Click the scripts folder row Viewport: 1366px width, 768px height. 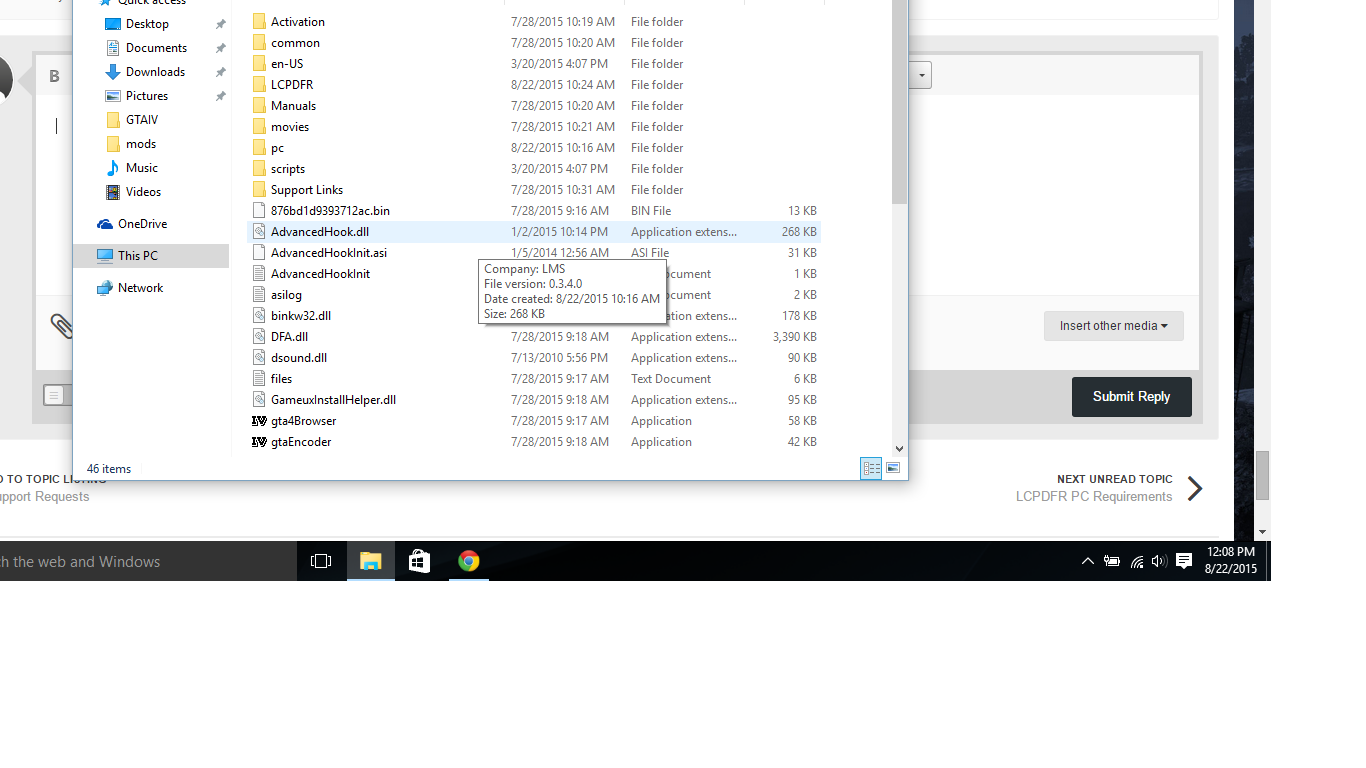click(x=533, y=169)
